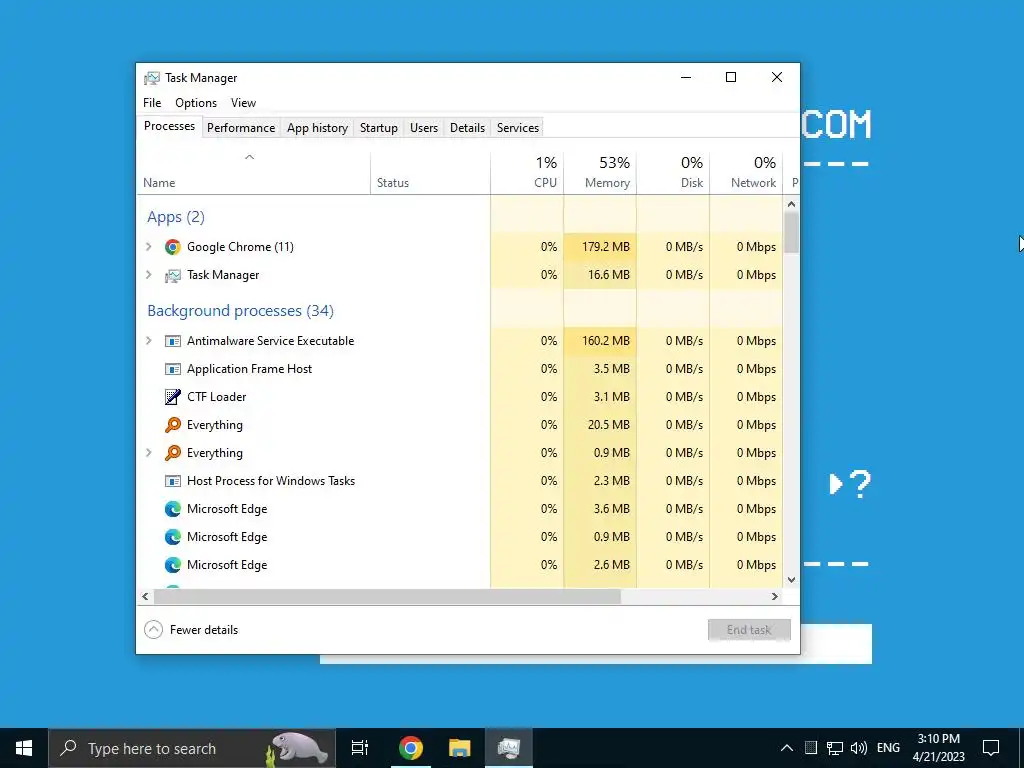Select the Application Frame Host row
This screenshot has width=1024, height=768.
pyautogui.click(x=460, y=369)
